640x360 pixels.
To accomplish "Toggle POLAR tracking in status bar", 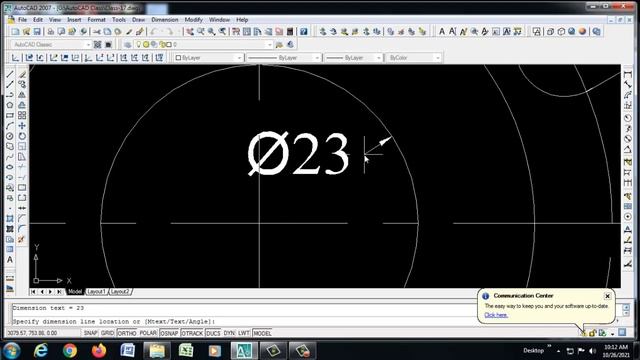I will pos(148,333).
